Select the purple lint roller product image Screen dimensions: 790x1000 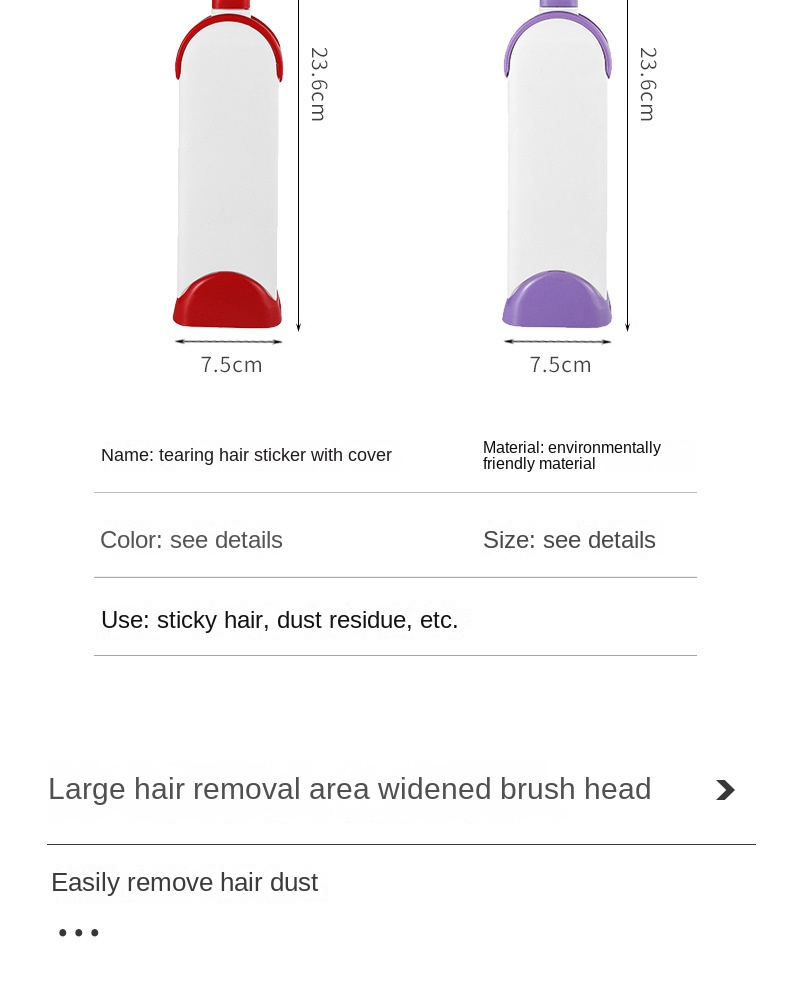tap(557, 170)
